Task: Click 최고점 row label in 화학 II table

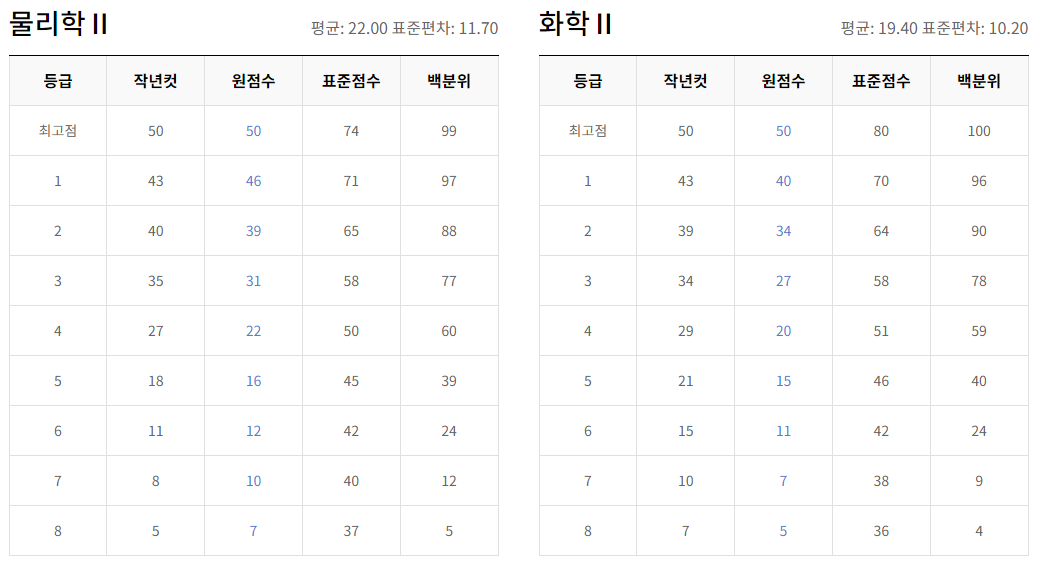Action: [x=588, y=131]
